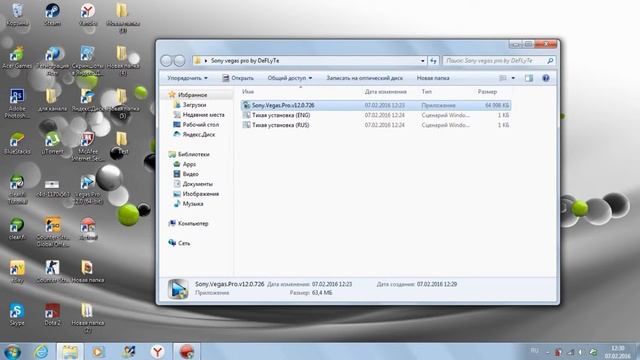
Task: Select Sony.Vegas.Pro.v12.0.726 application file
Action: 376,105
